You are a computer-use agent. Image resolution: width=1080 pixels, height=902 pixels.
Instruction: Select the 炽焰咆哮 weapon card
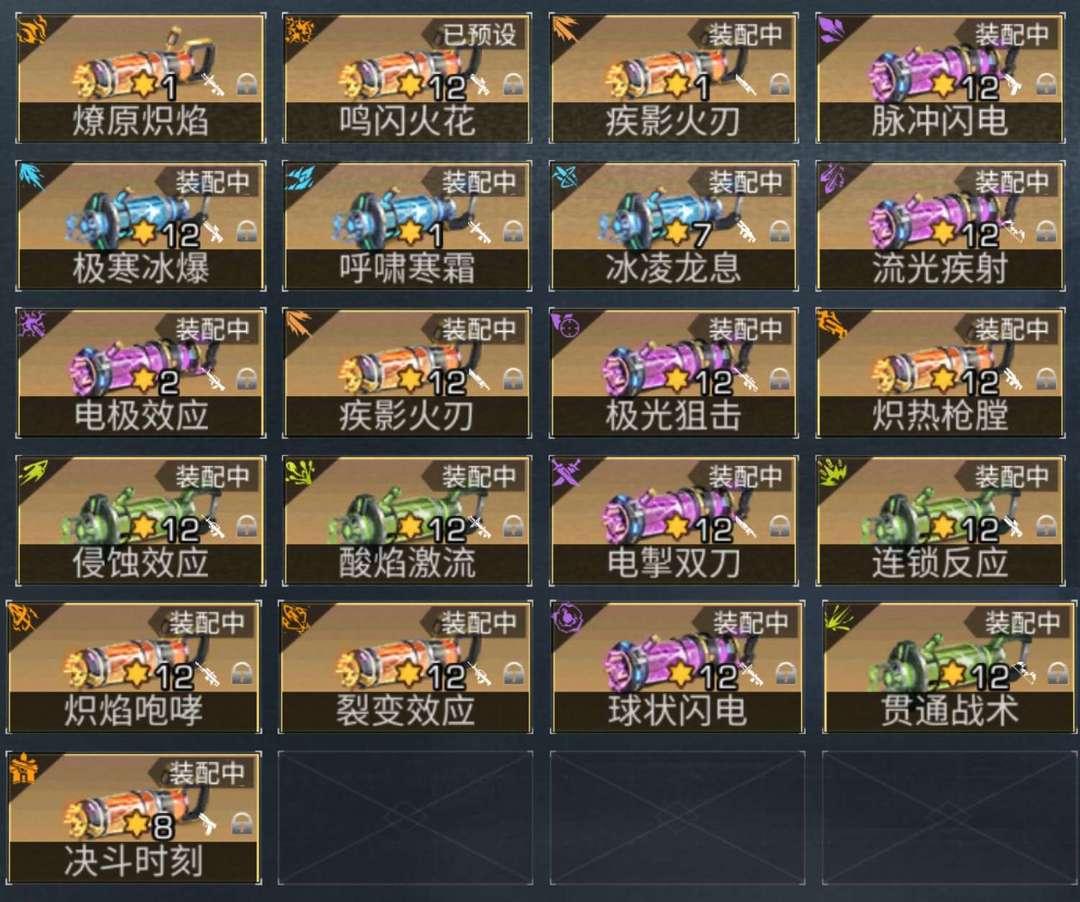[134, 667]
